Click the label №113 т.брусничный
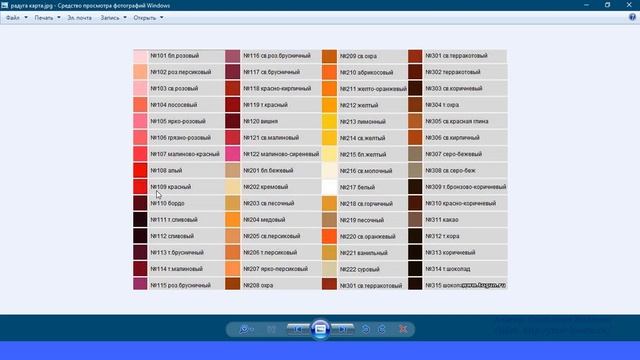 coord(177,253)
